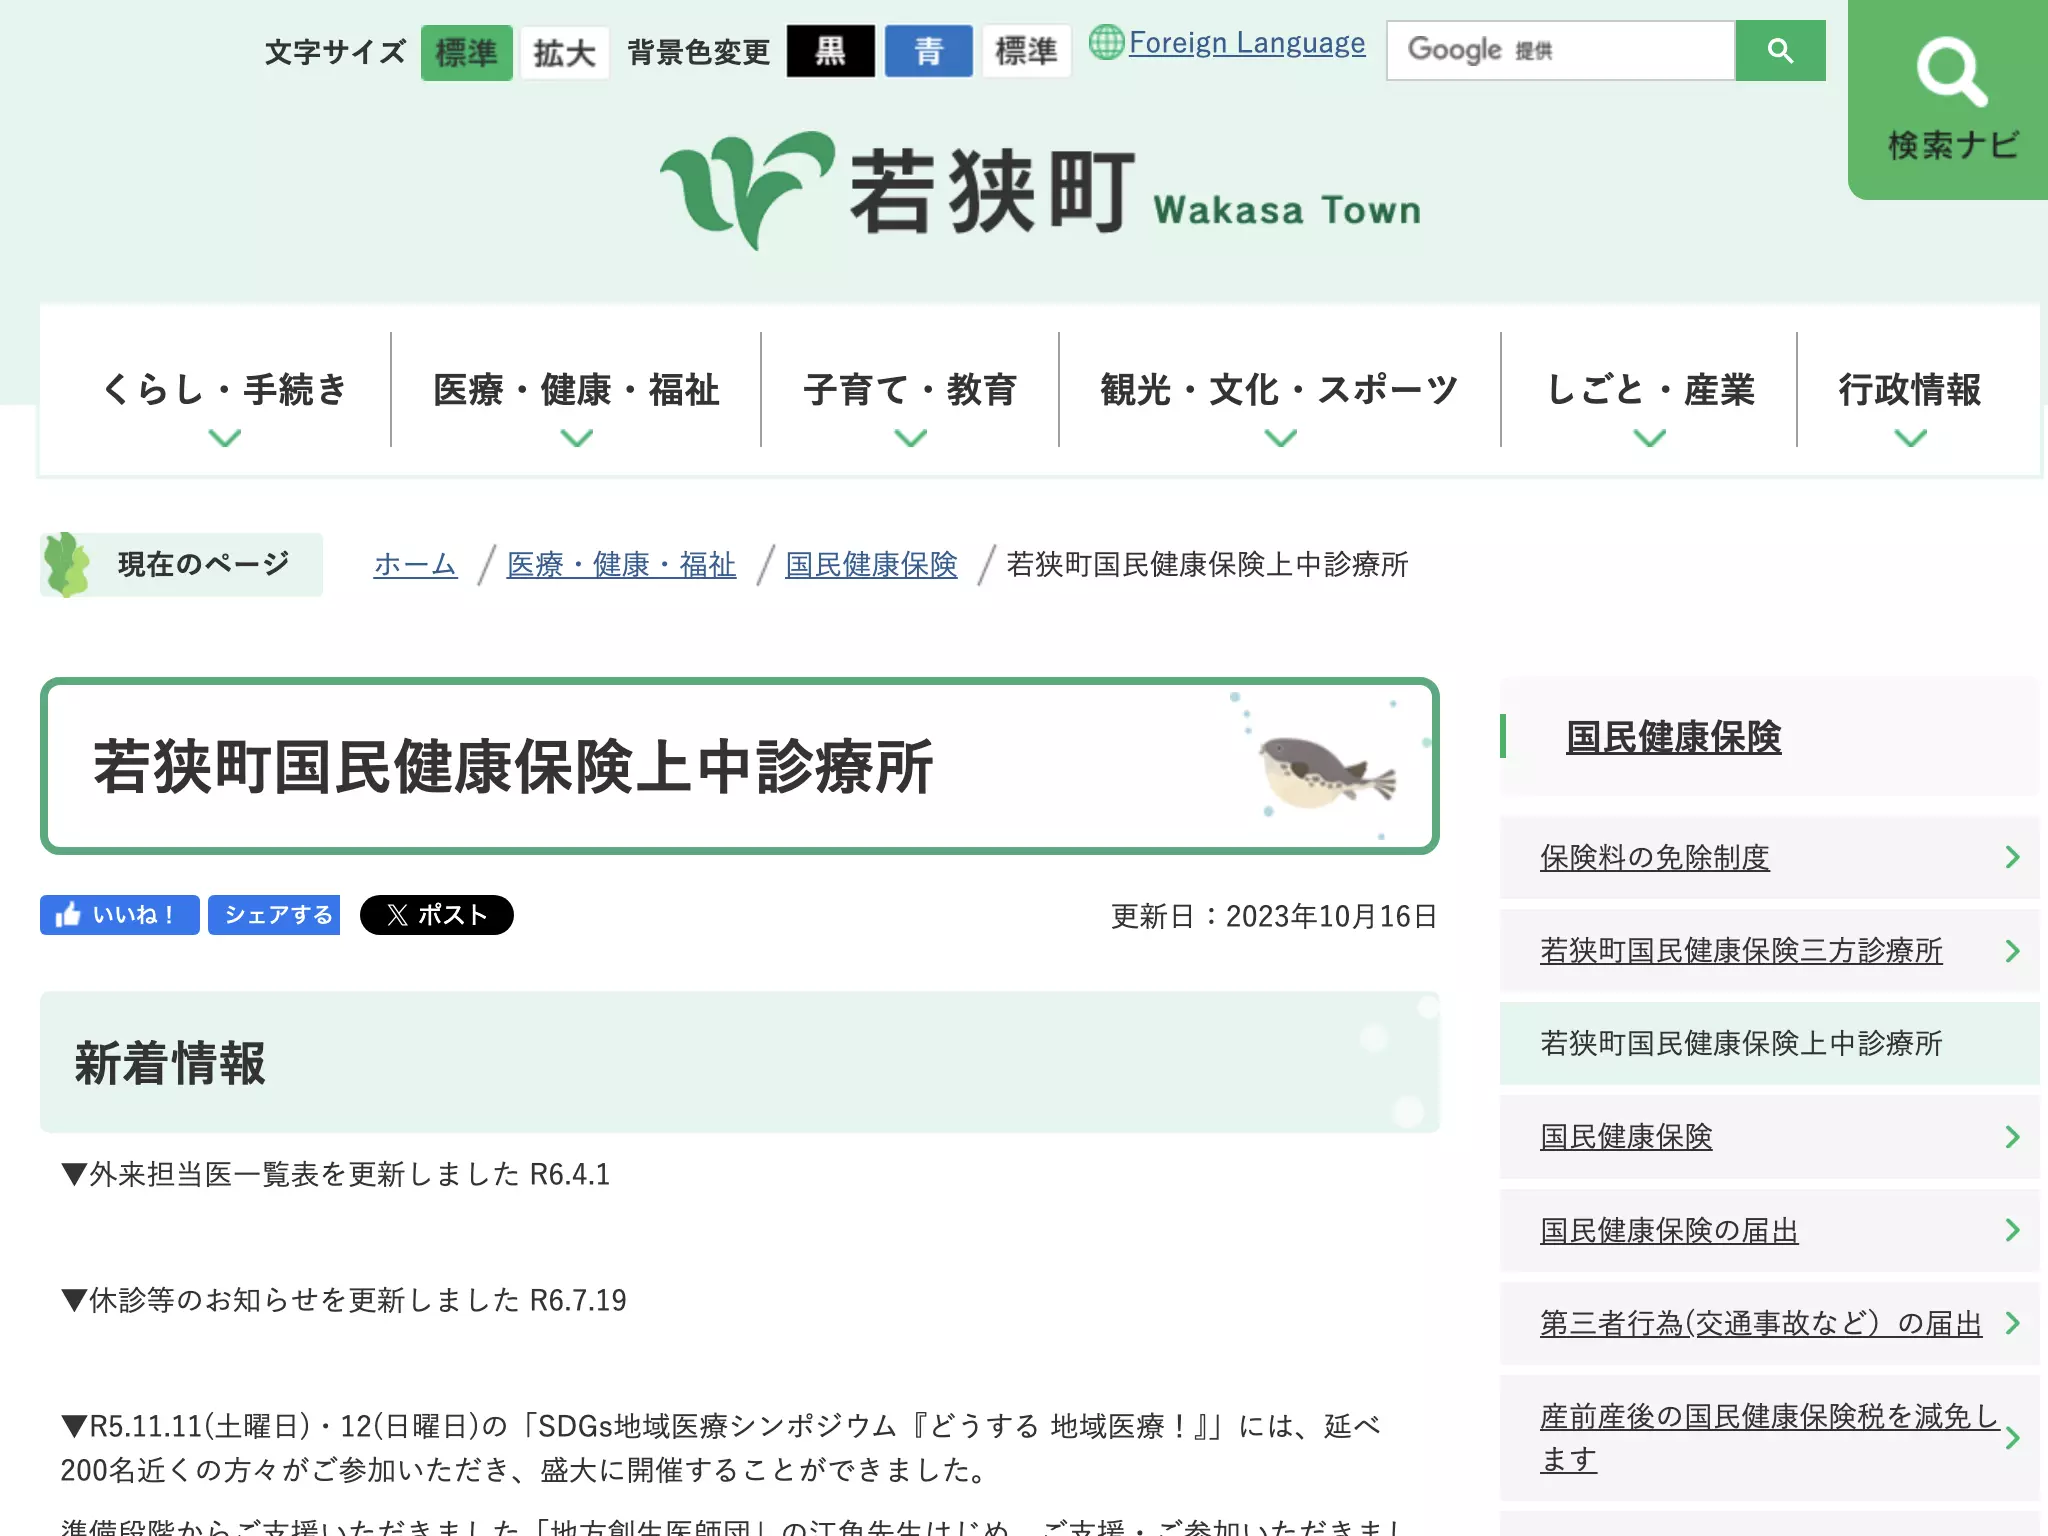Click the globe icon beside Foreign Language
This screenshot has height=1536, width=2048.
[1106, 42]
